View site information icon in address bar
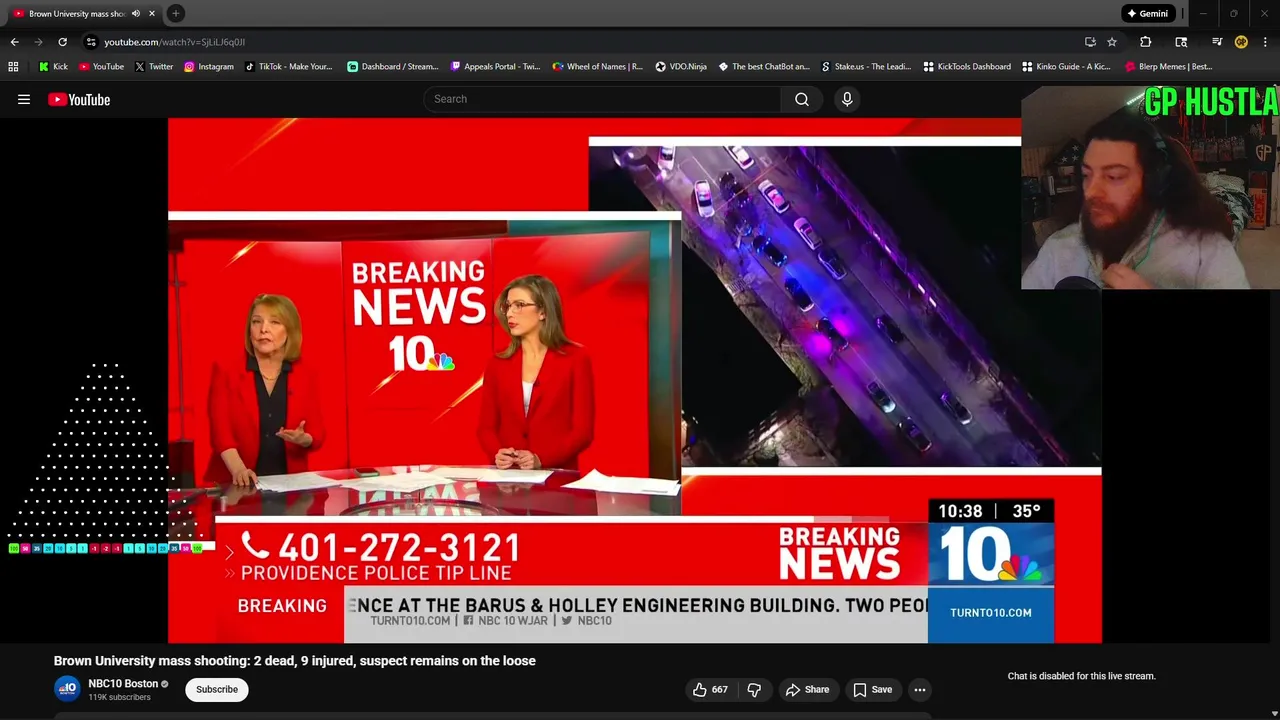This screenshot has height=720, width=1280. [x=91, y=42]
